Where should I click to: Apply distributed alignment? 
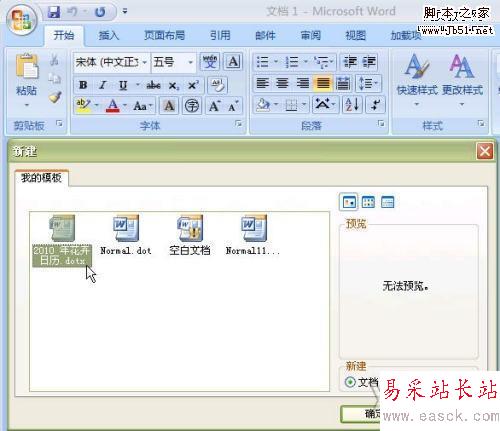point(343,83)
